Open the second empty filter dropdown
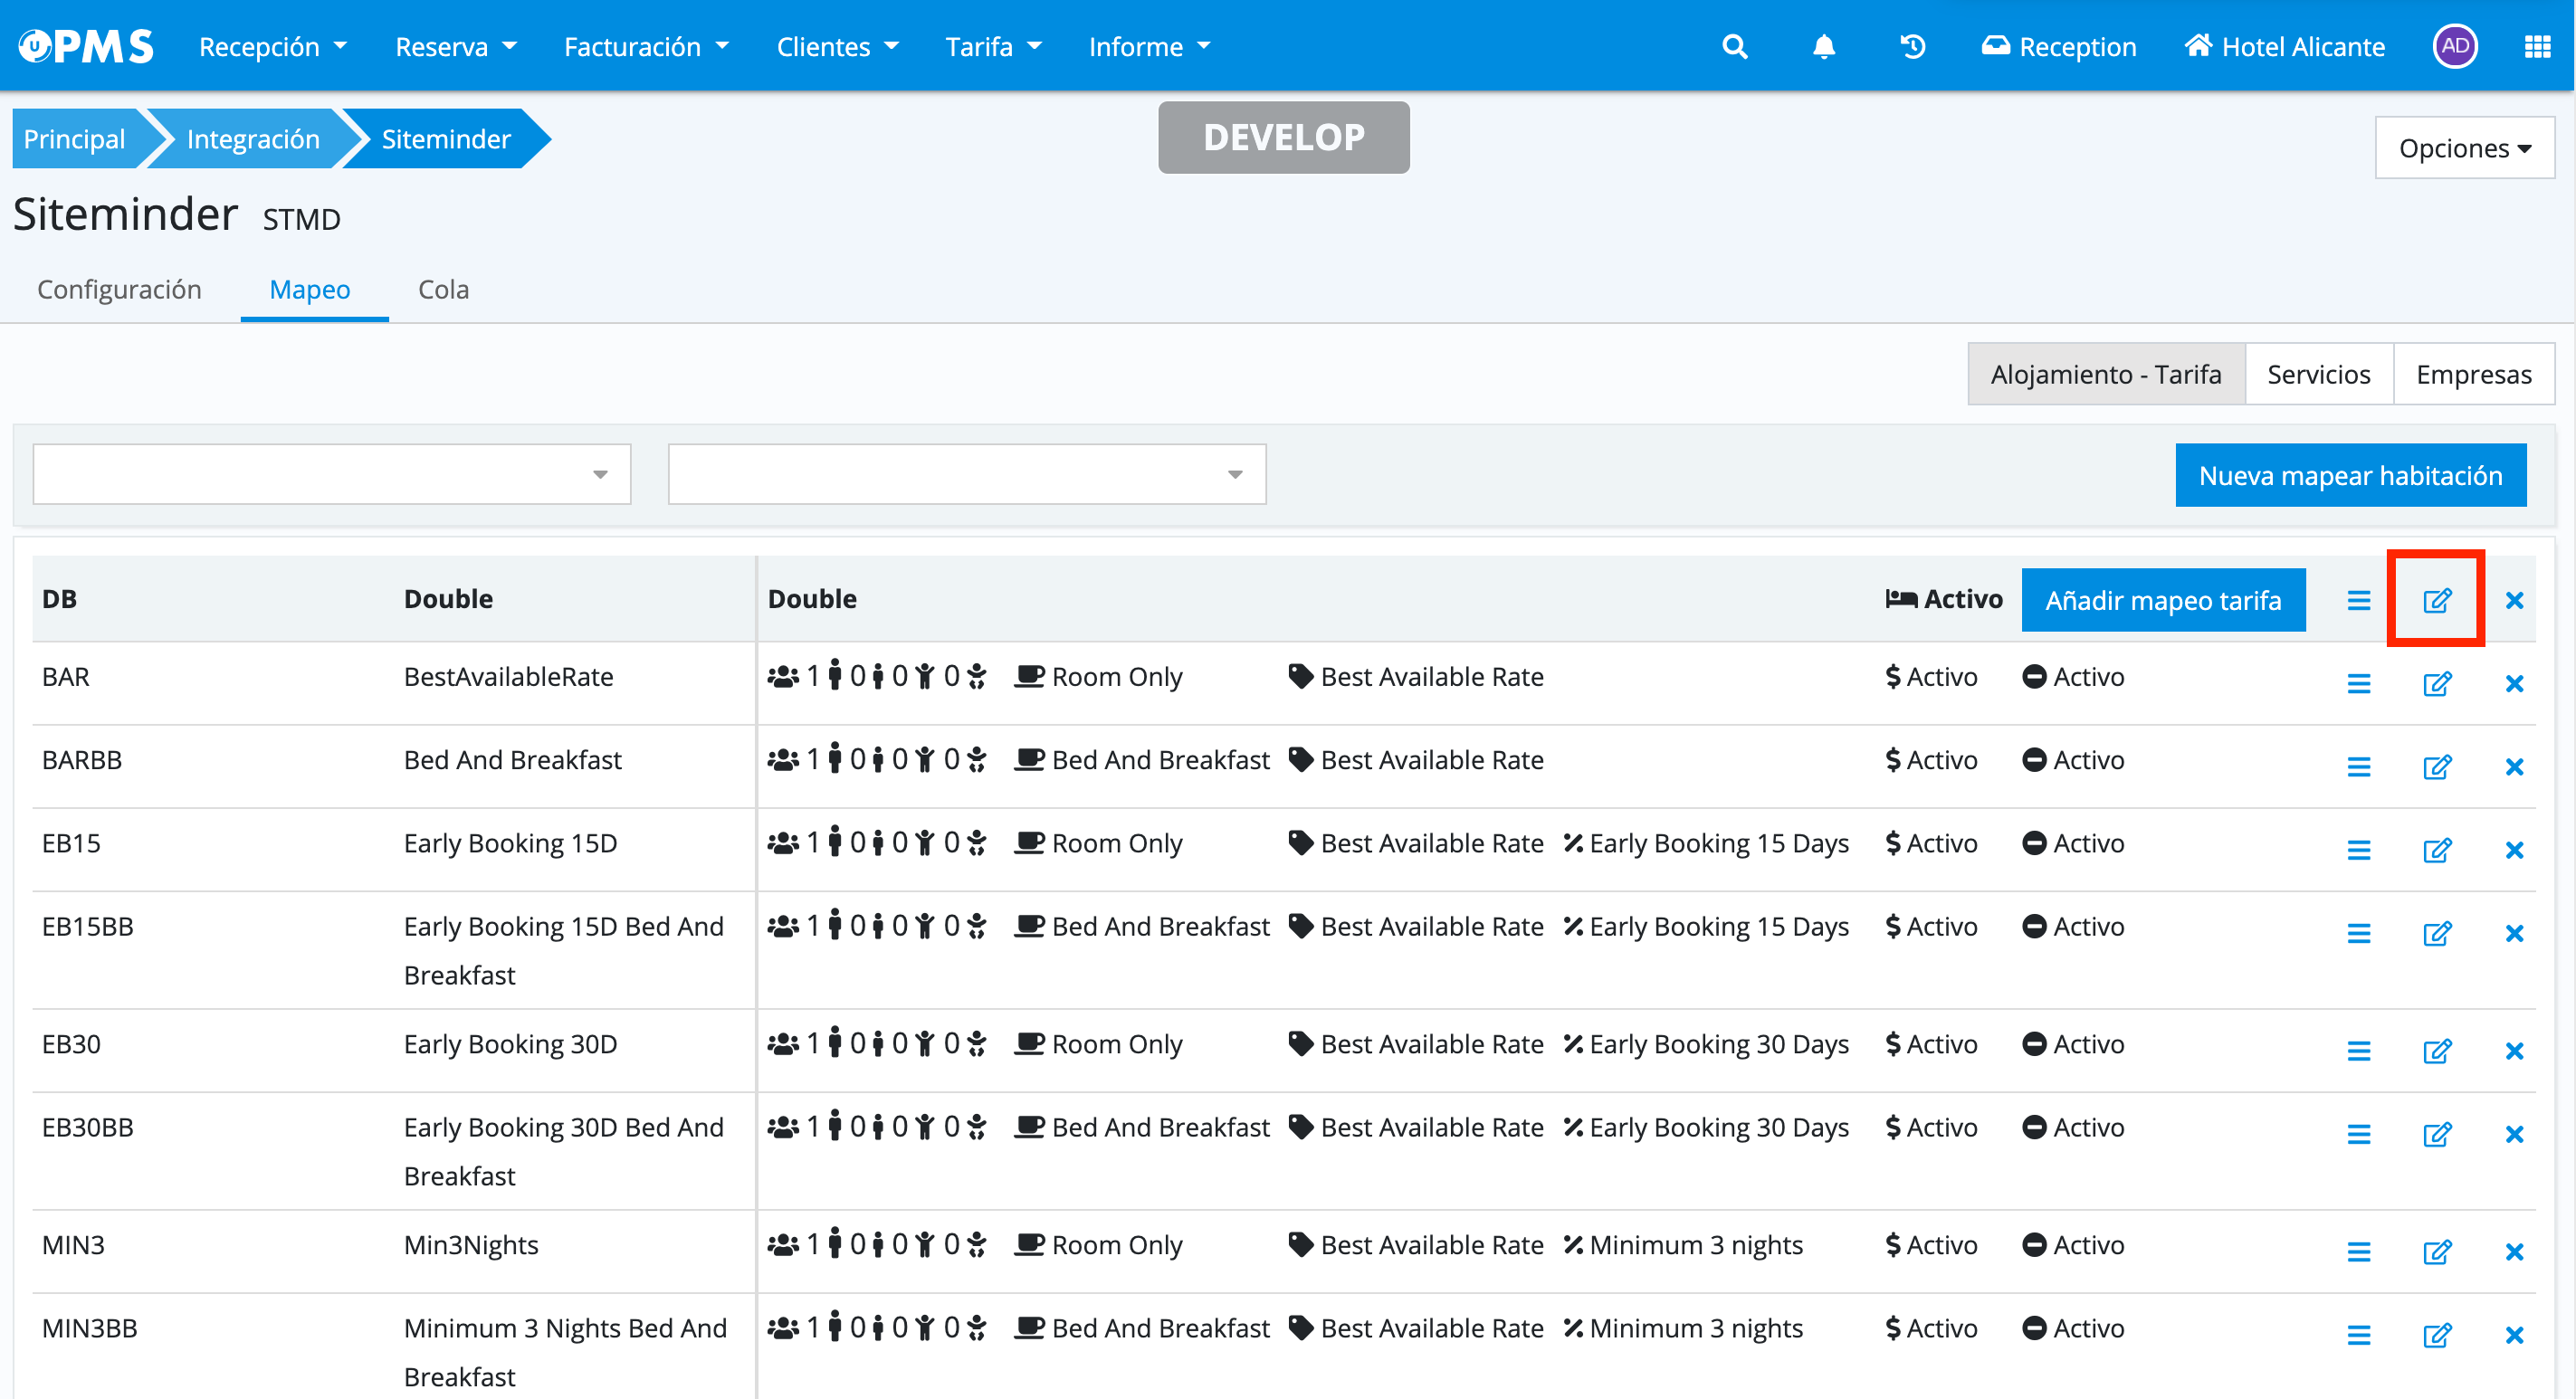 pyautogui.click(x=966, y=474)
